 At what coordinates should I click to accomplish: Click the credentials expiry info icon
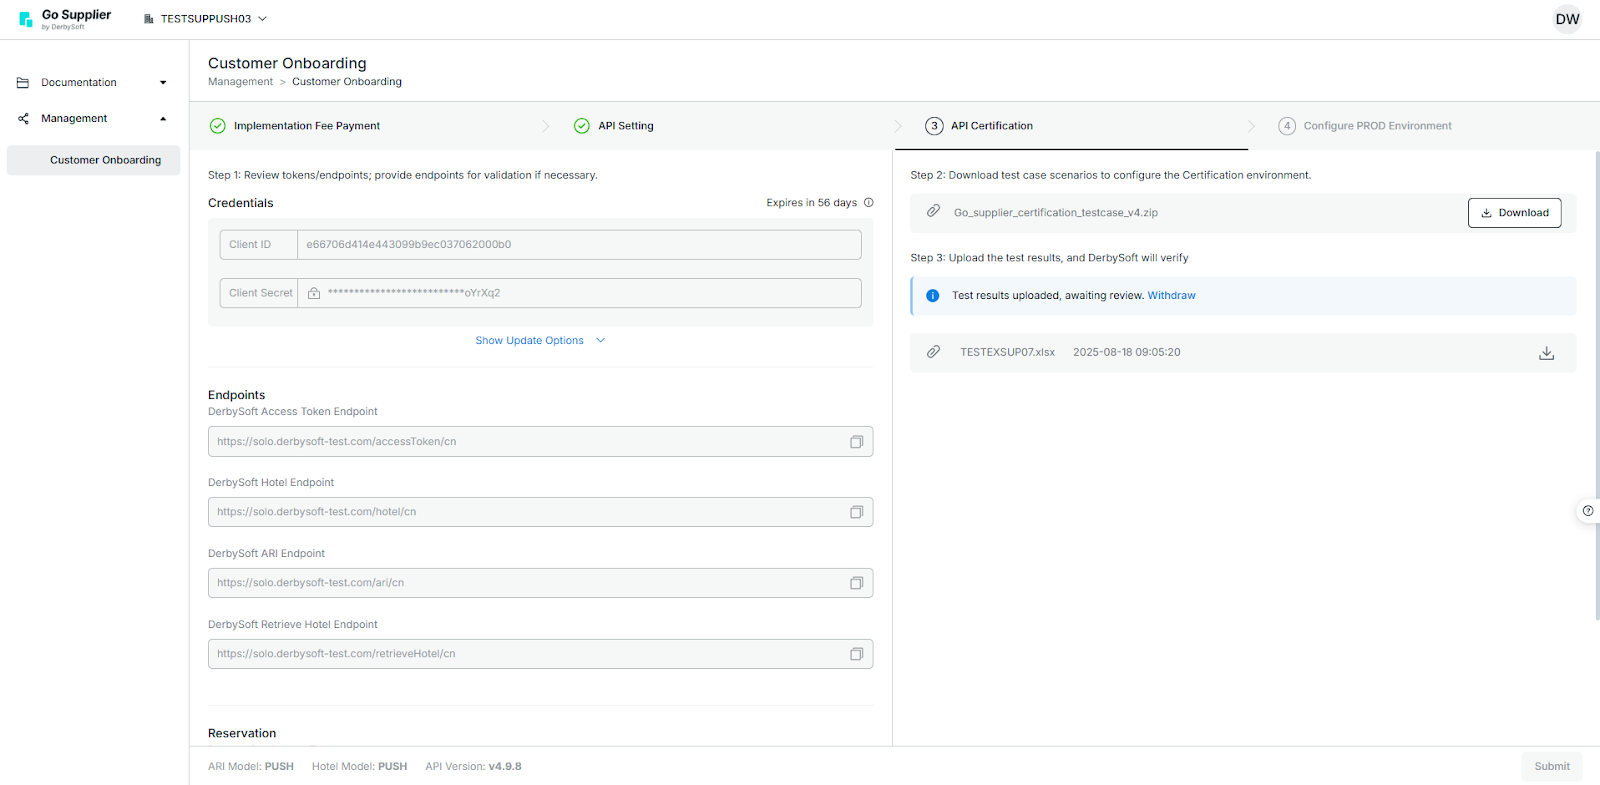click(869, 203)
